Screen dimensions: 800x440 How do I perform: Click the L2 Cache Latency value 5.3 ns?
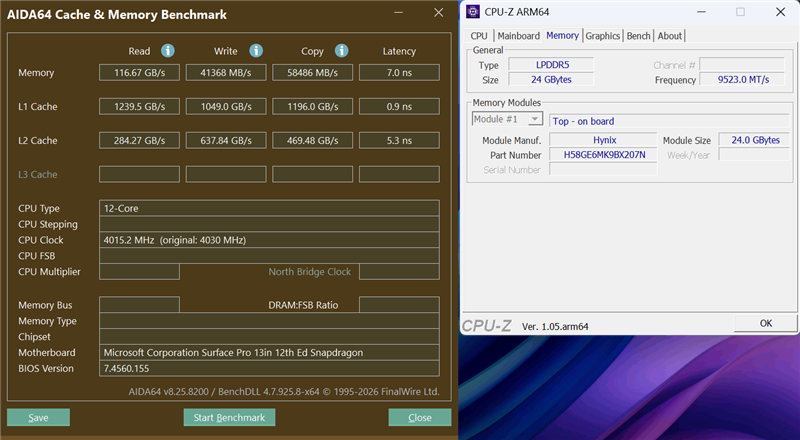[x=399, y=140]
